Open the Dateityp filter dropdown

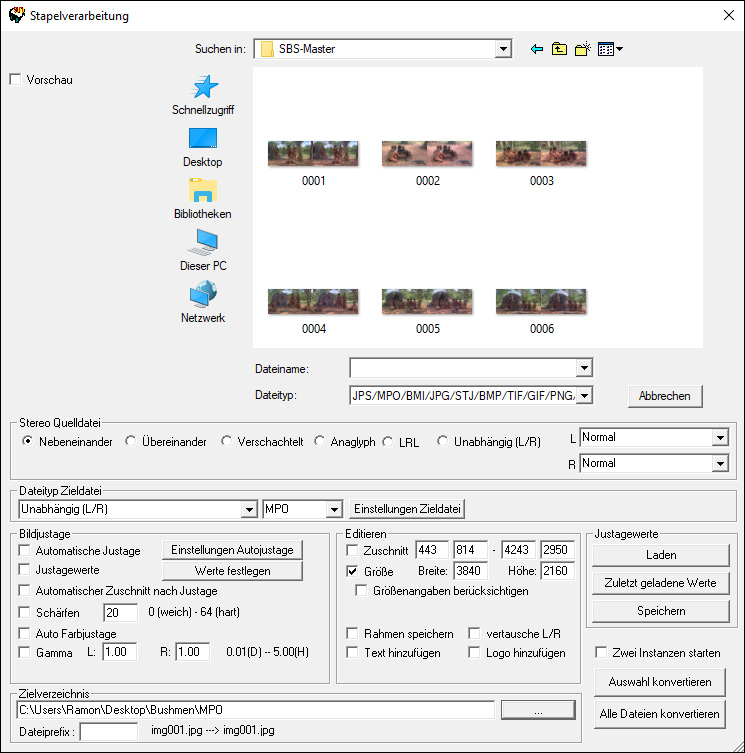pos(585,396)
